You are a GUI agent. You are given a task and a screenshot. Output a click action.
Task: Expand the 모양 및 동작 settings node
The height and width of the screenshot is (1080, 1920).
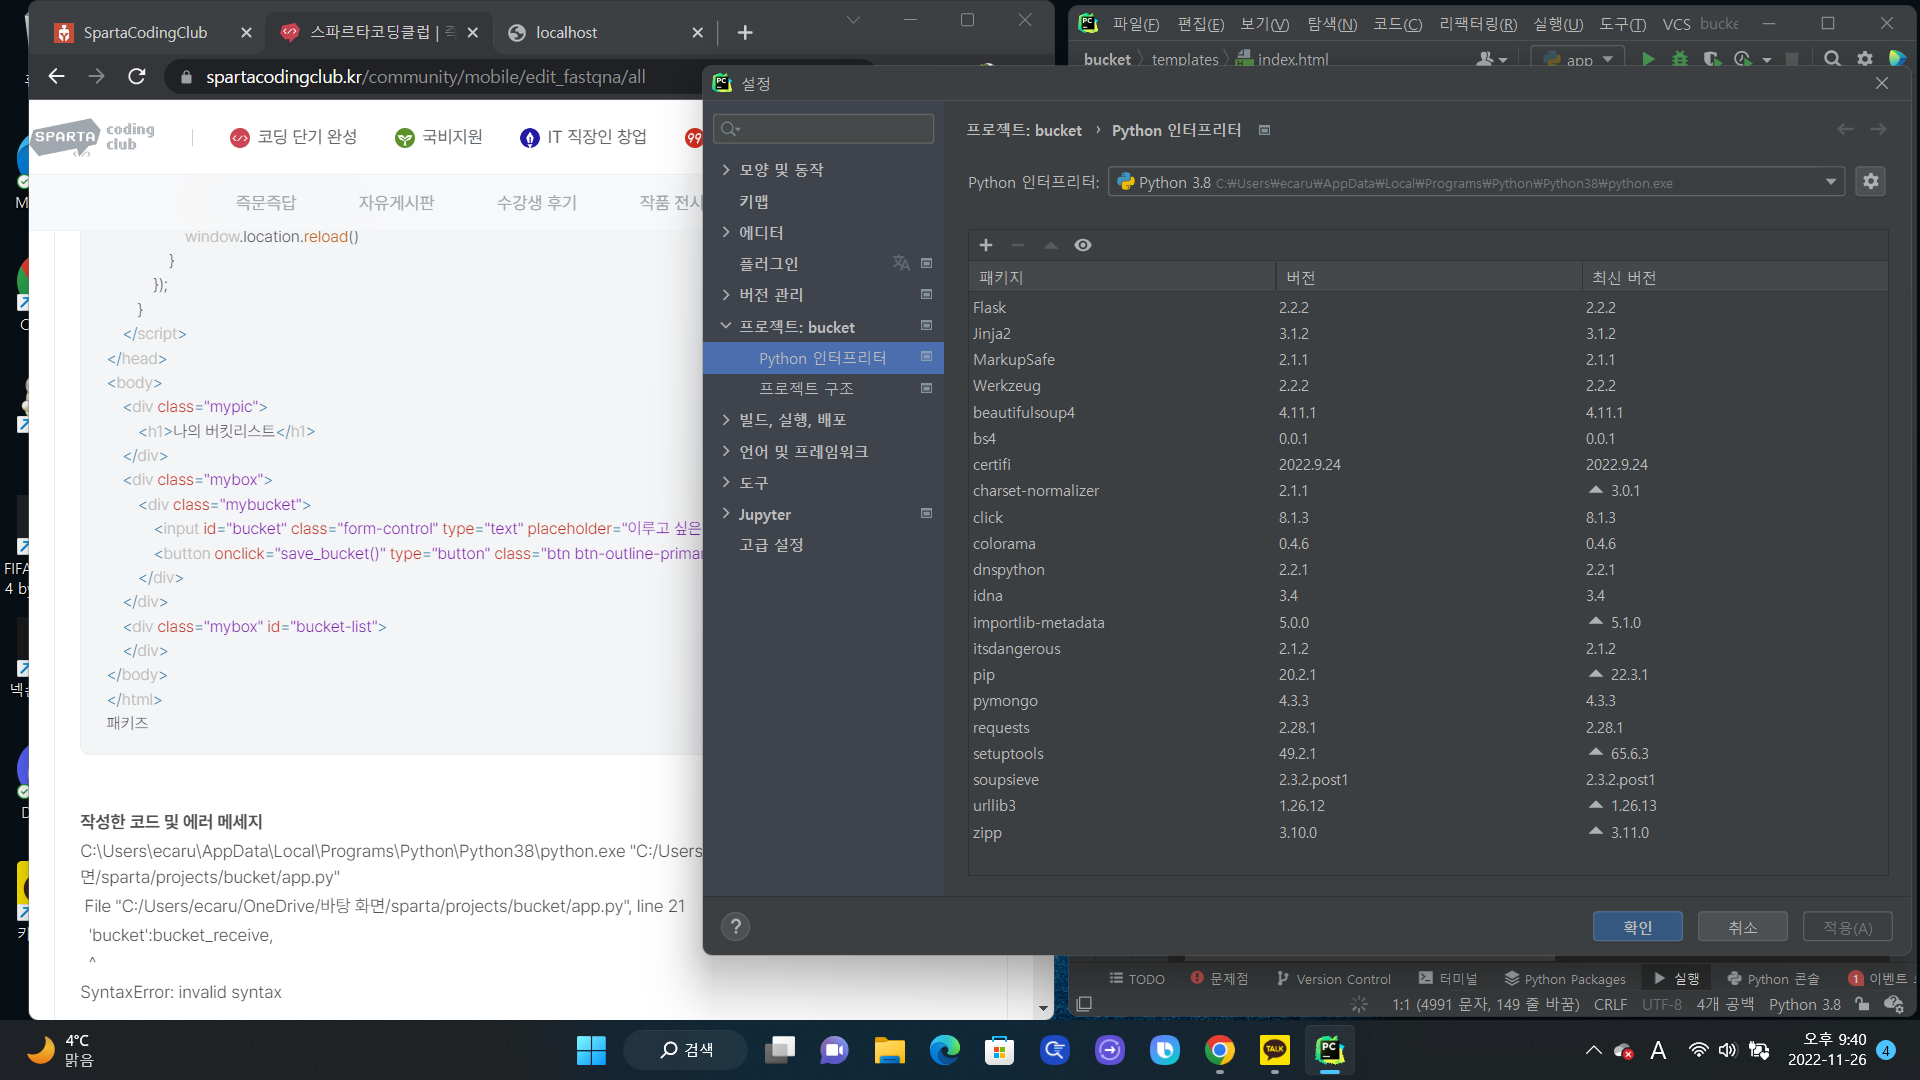(726, 170)
